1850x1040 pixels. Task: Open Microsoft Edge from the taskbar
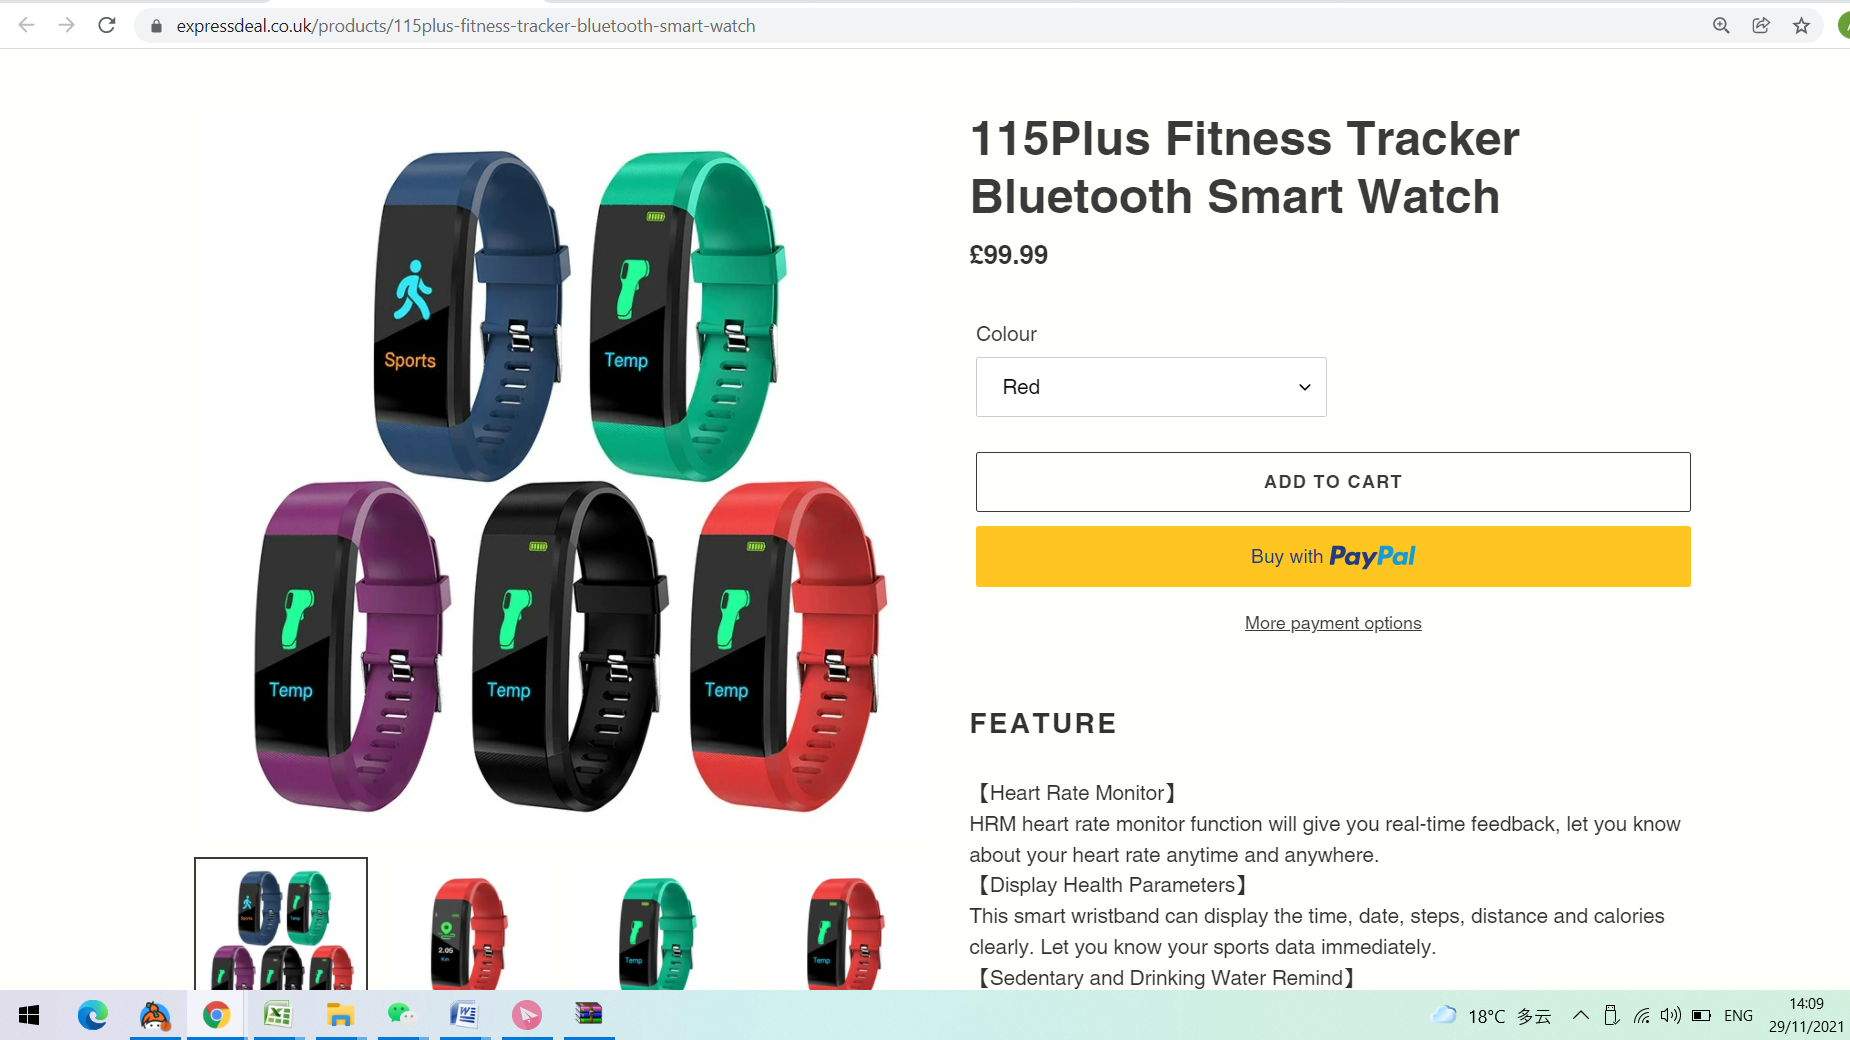click(92, 1015)
